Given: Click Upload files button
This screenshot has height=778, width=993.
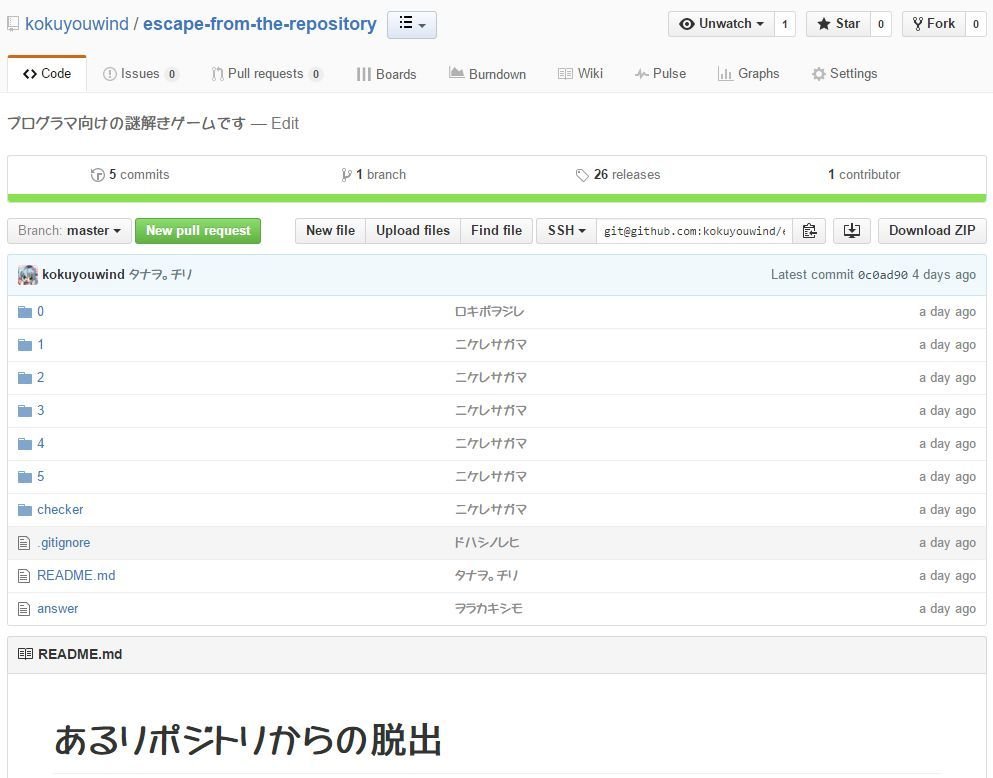Looking at the screenshot, I should (413, 231).
